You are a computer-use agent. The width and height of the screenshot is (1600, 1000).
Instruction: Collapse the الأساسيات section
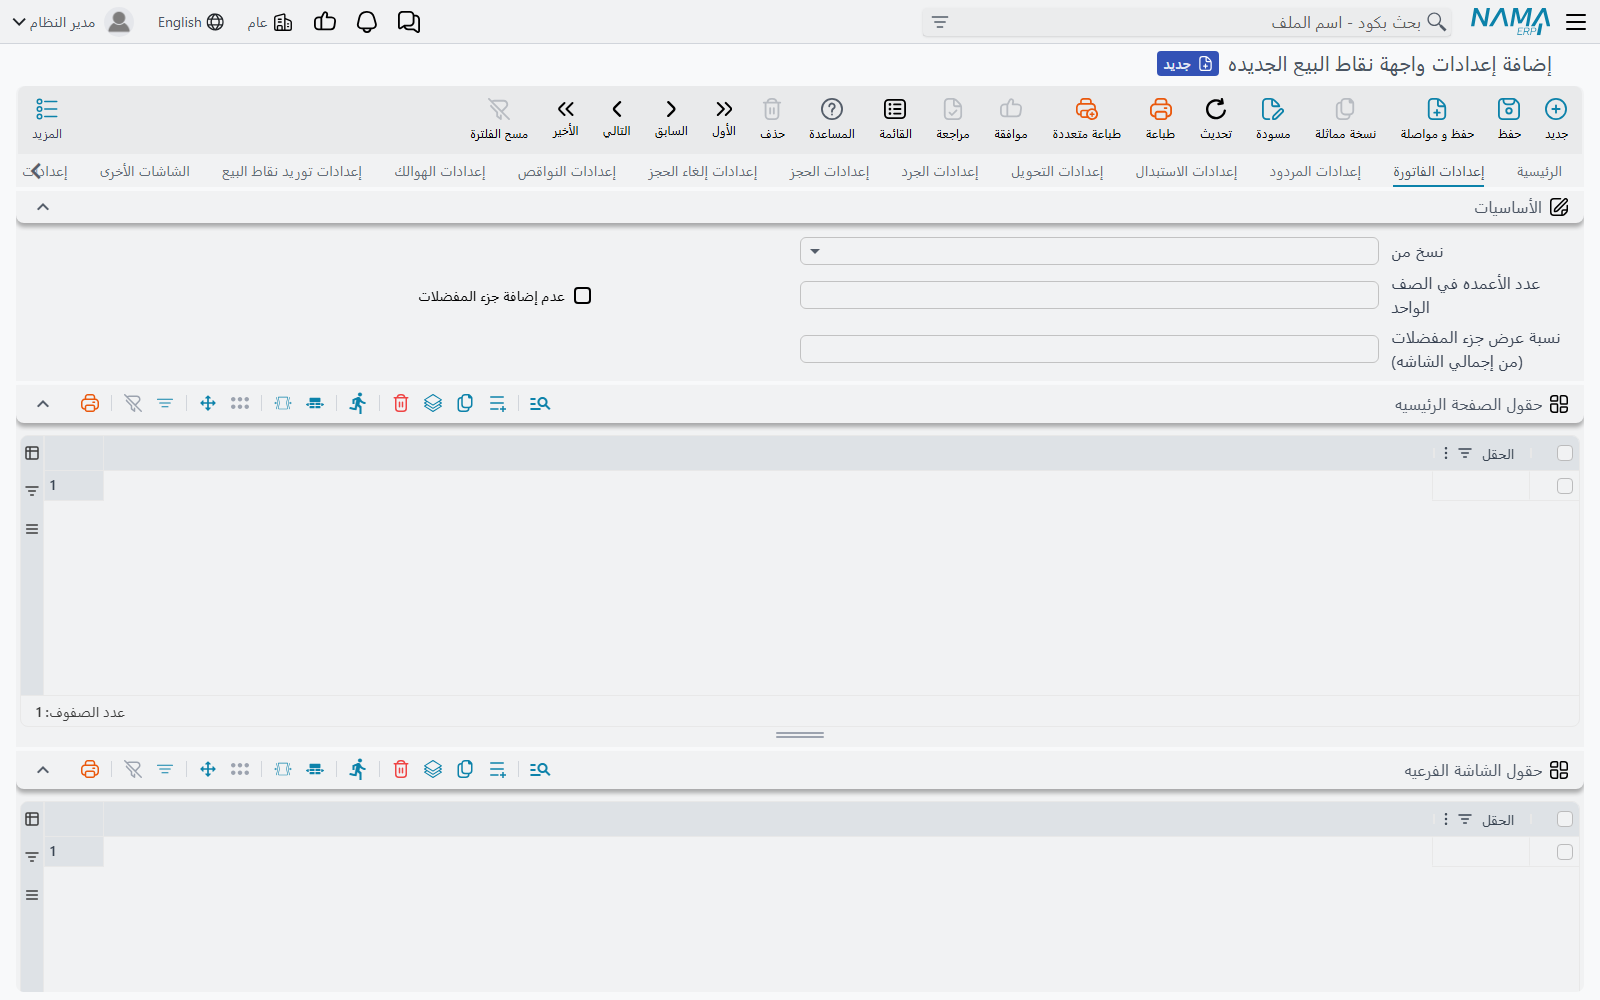[43, 207]
